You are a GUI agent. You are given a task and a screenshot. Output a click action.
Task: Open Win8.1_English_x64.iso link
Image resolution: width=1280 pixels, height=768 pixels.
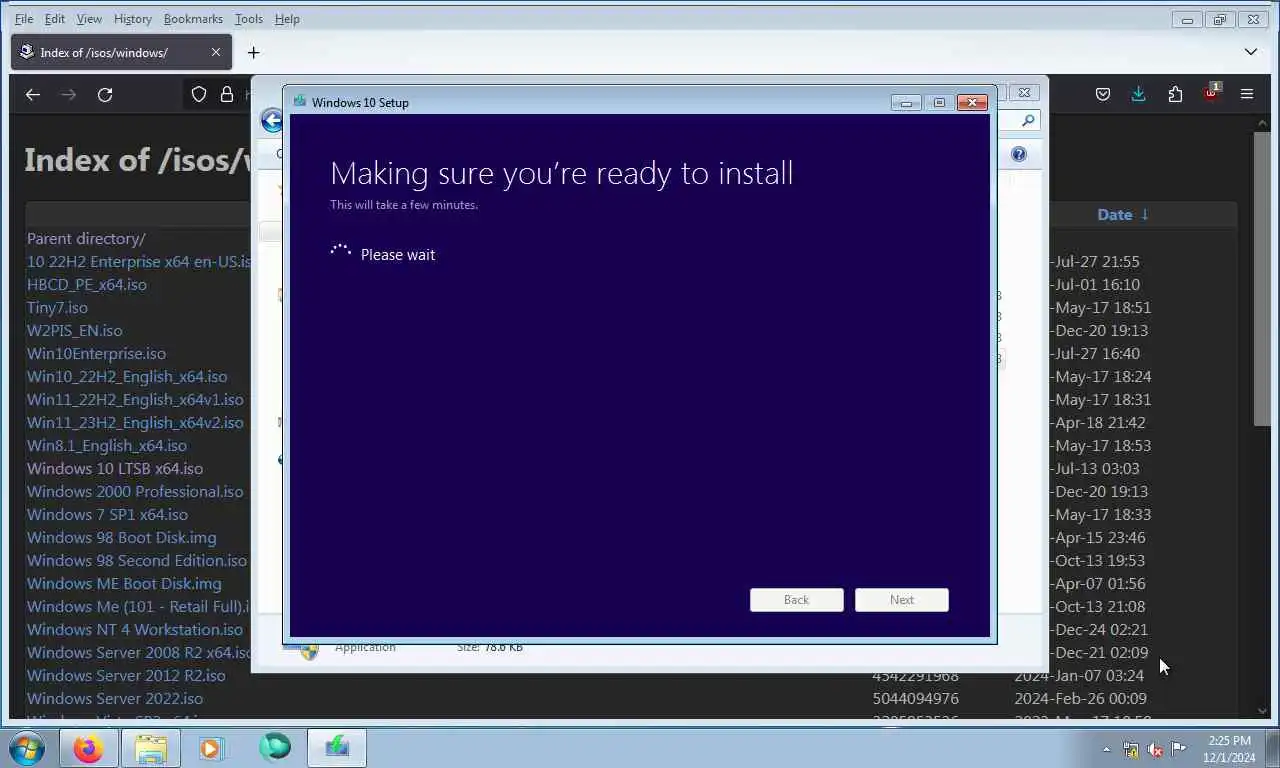point(107,445)
